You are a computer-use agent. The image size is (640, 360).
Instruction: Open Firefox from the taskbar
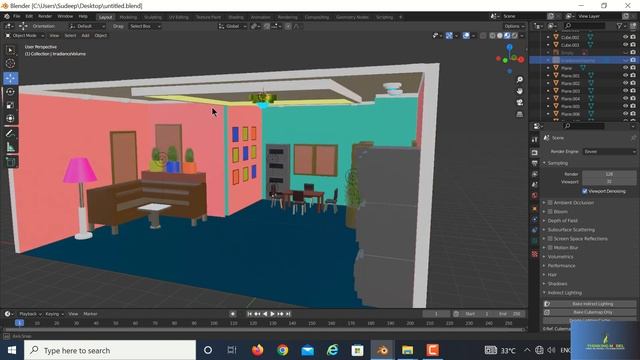258,350
